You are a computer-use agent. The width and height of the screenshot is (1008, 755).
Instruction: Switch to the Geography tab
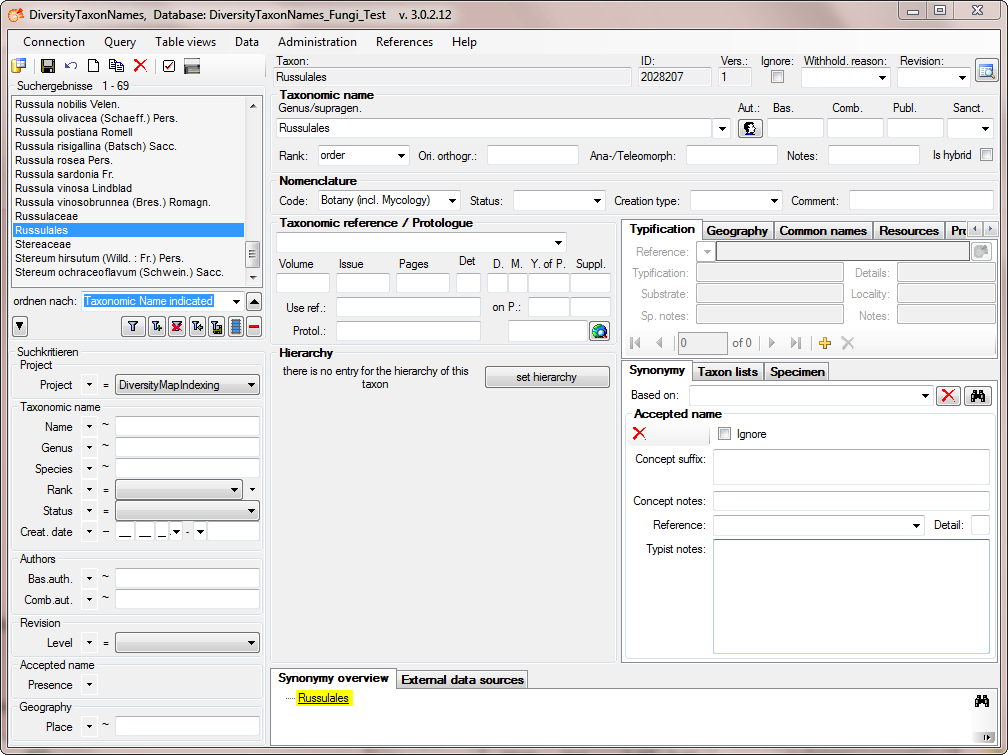(x=737, y=230)
